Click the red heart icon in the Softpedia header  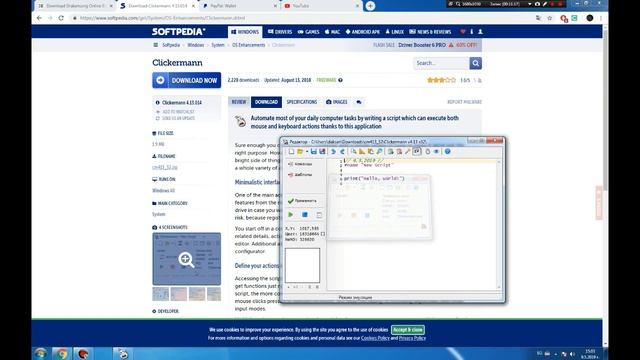[x=463, y=32]
